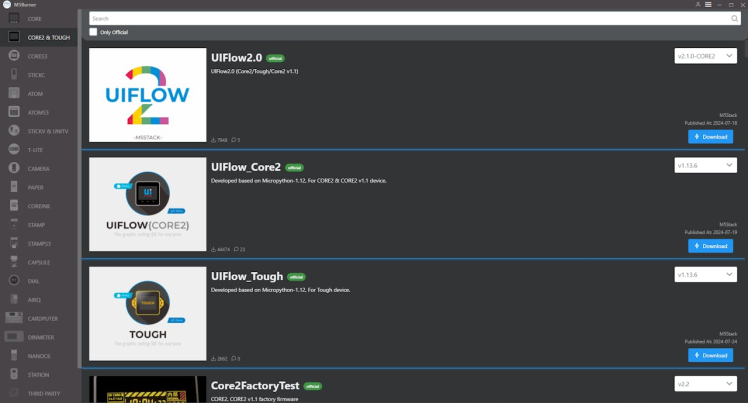The height and width of the screenshot is (403, 748).
Task: Click the official badge beside UIFlow_Core2
Action: coord(294,167)
